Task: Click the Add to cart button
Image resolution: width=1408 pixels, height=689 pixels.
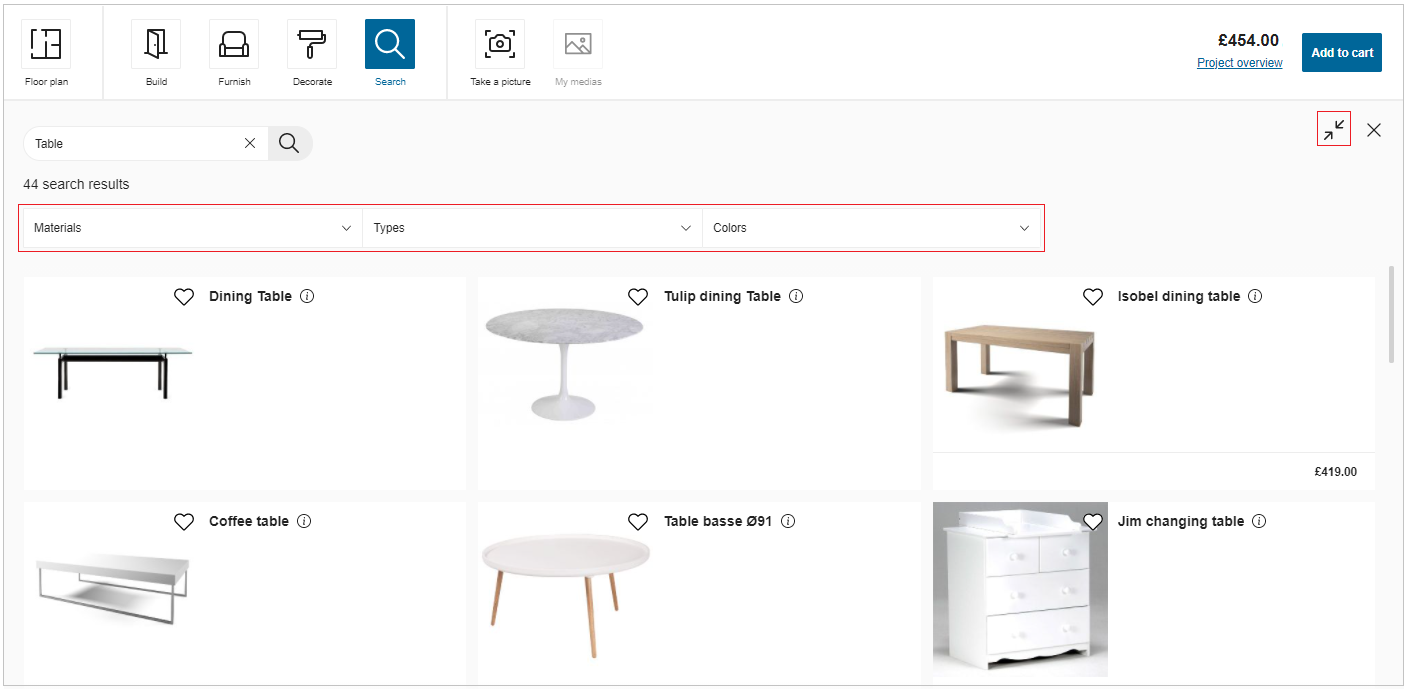Action: (1341, 53)
